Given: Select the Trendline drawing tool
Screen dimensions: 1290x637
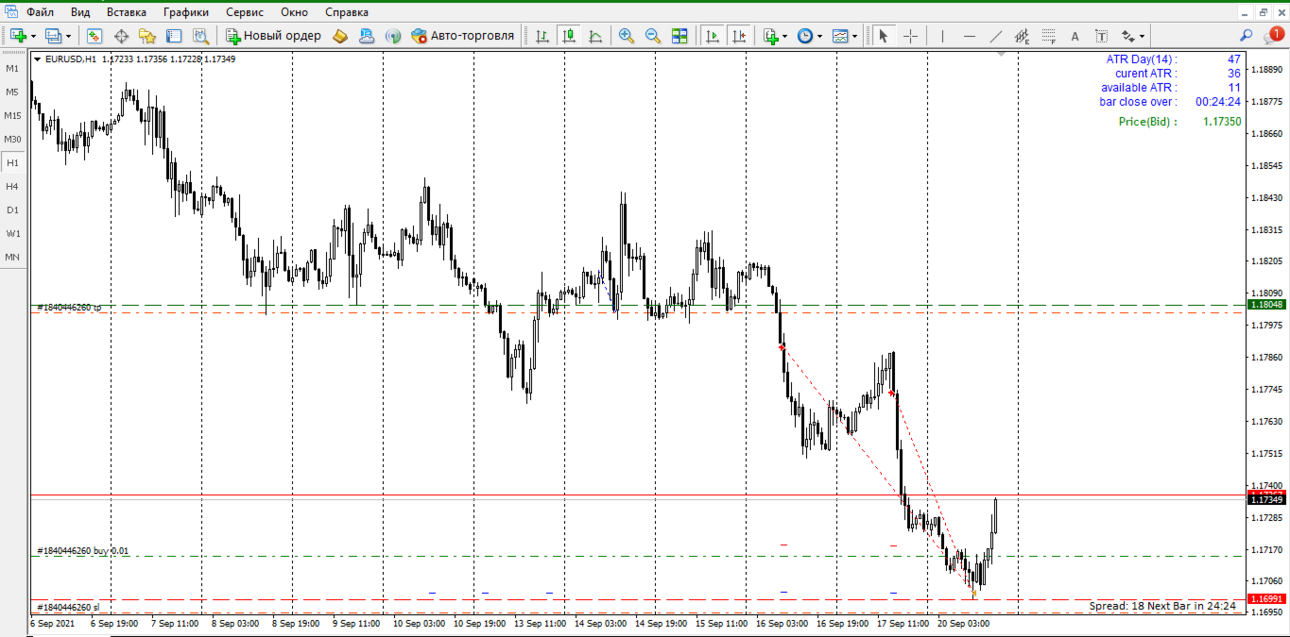Looking at the screenshot, I should pos(996,36).
